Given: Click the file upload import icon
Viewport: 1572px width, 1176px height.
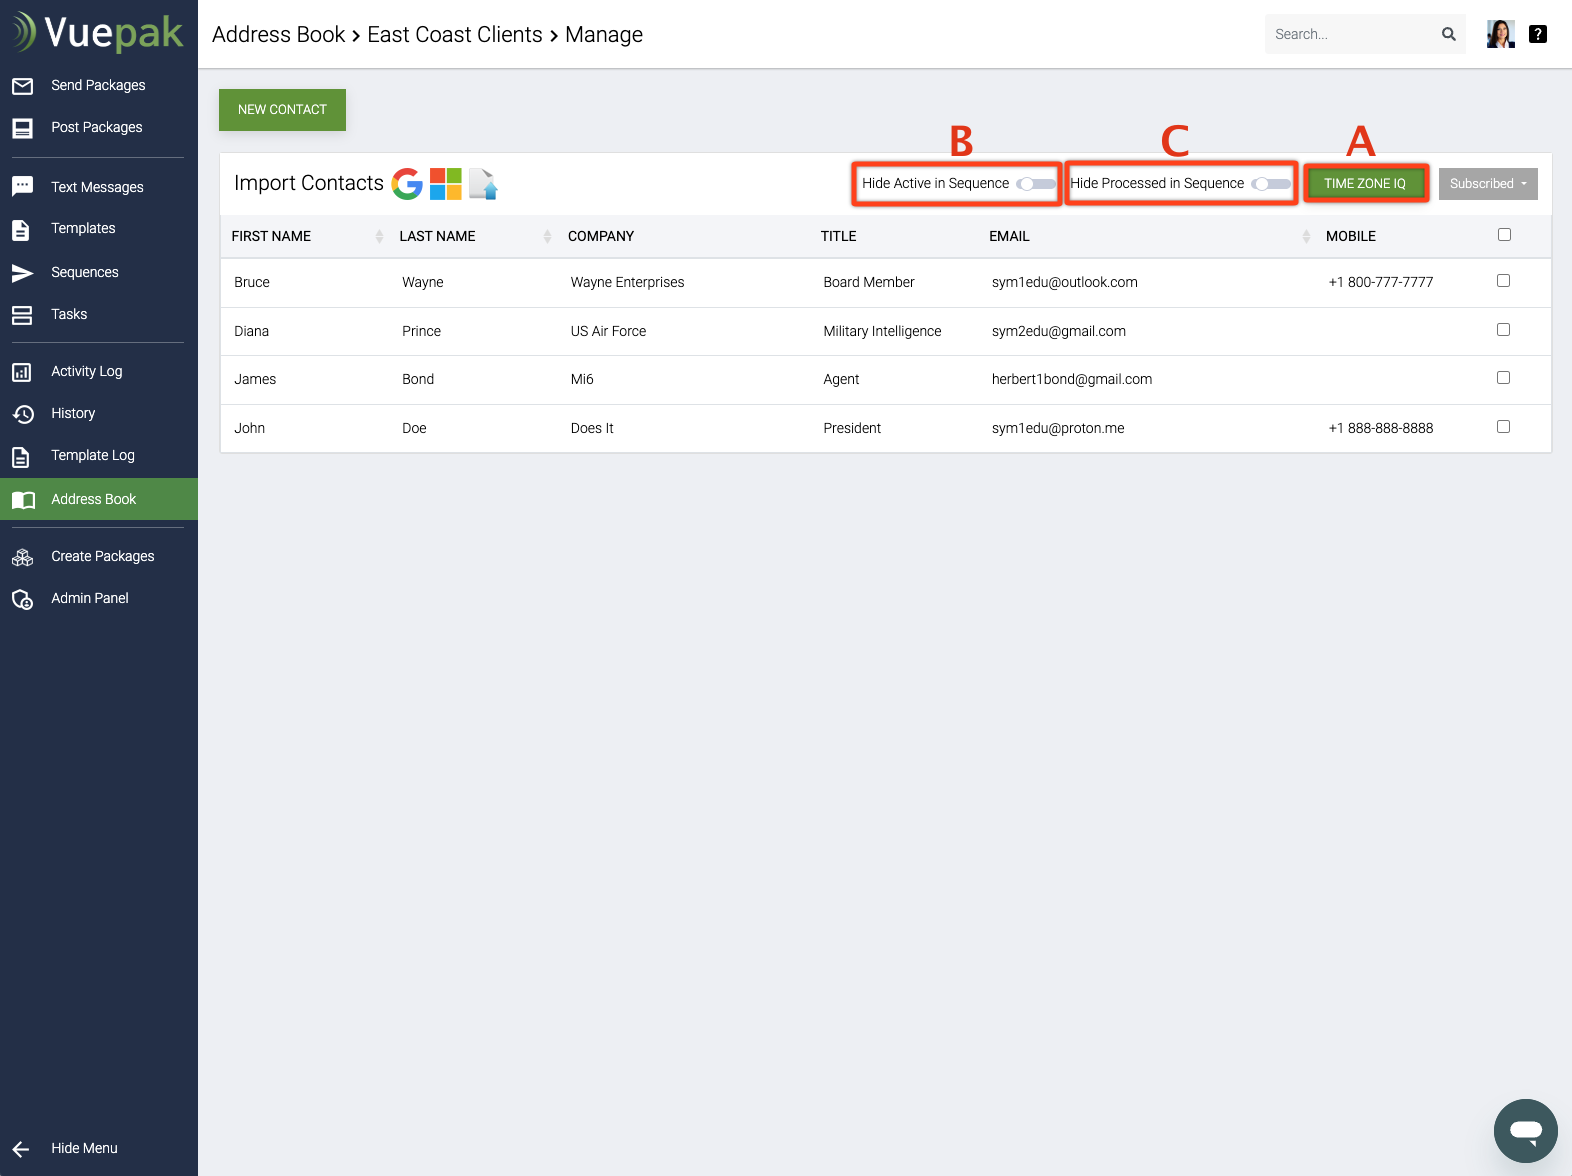Looking at the screenshot, I should pos(484,184).
